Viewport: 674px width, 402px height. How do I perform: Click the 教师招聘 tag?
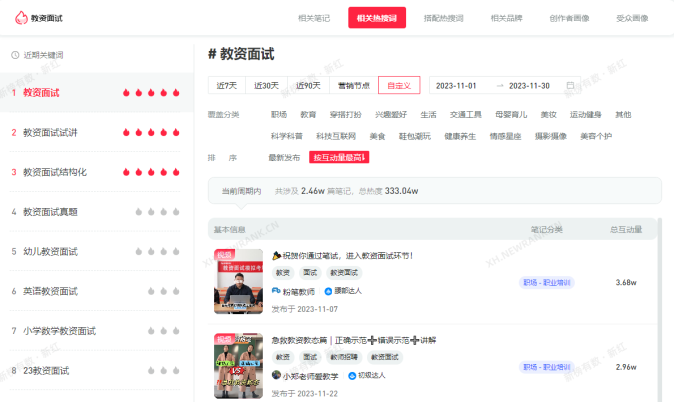(344, 357)
